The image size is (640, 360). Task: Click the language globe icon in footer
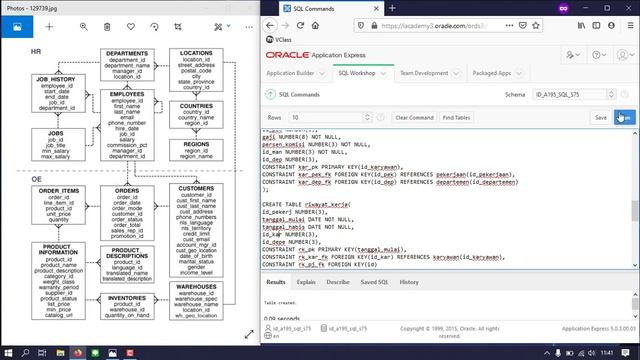pos(268,336)
